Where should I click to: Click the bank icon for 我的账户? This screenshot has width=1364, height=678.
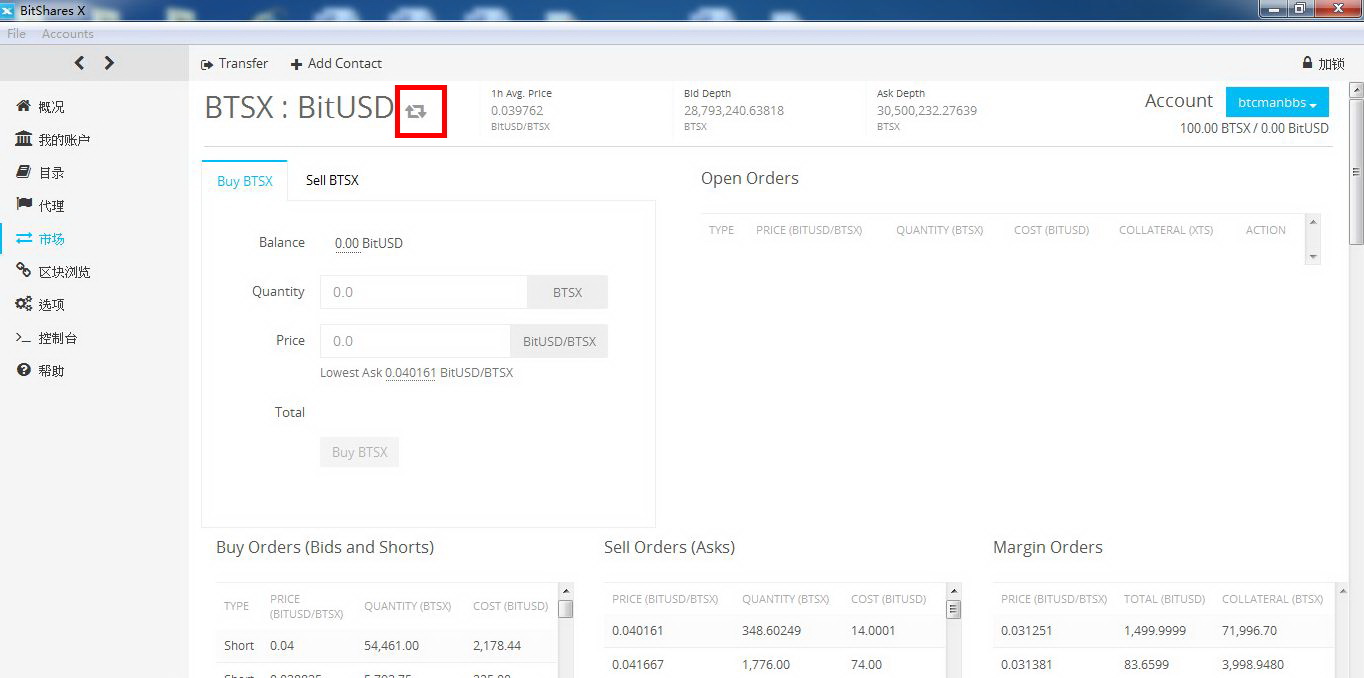tap(24, 139)
